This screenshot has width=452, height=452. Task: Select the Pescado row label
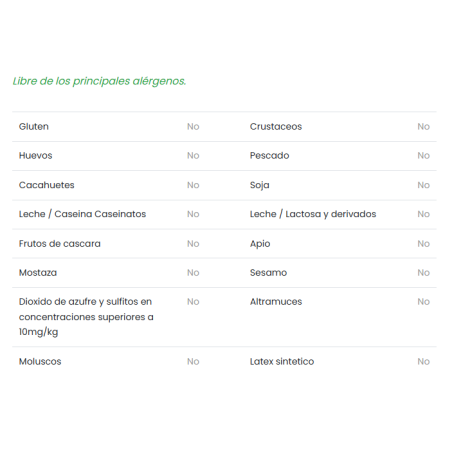click(x=270, y=156)
